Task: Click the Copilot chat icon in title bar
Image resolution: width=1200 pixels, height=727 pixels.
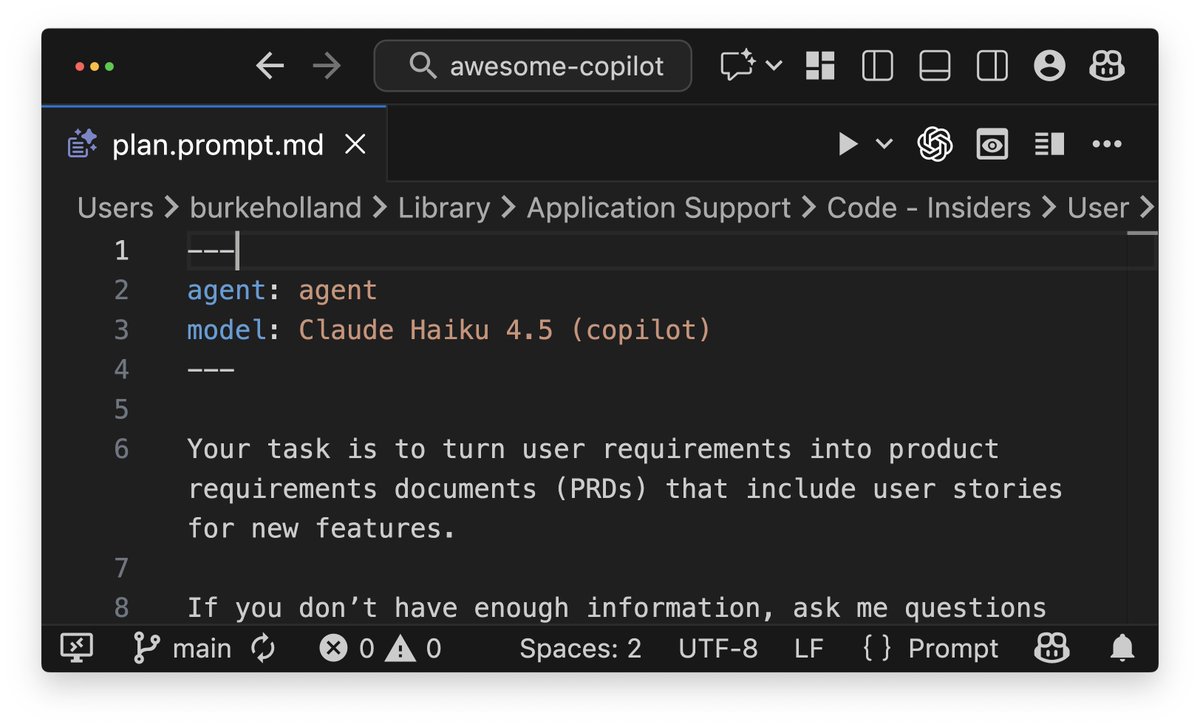Action: point(737,67)
